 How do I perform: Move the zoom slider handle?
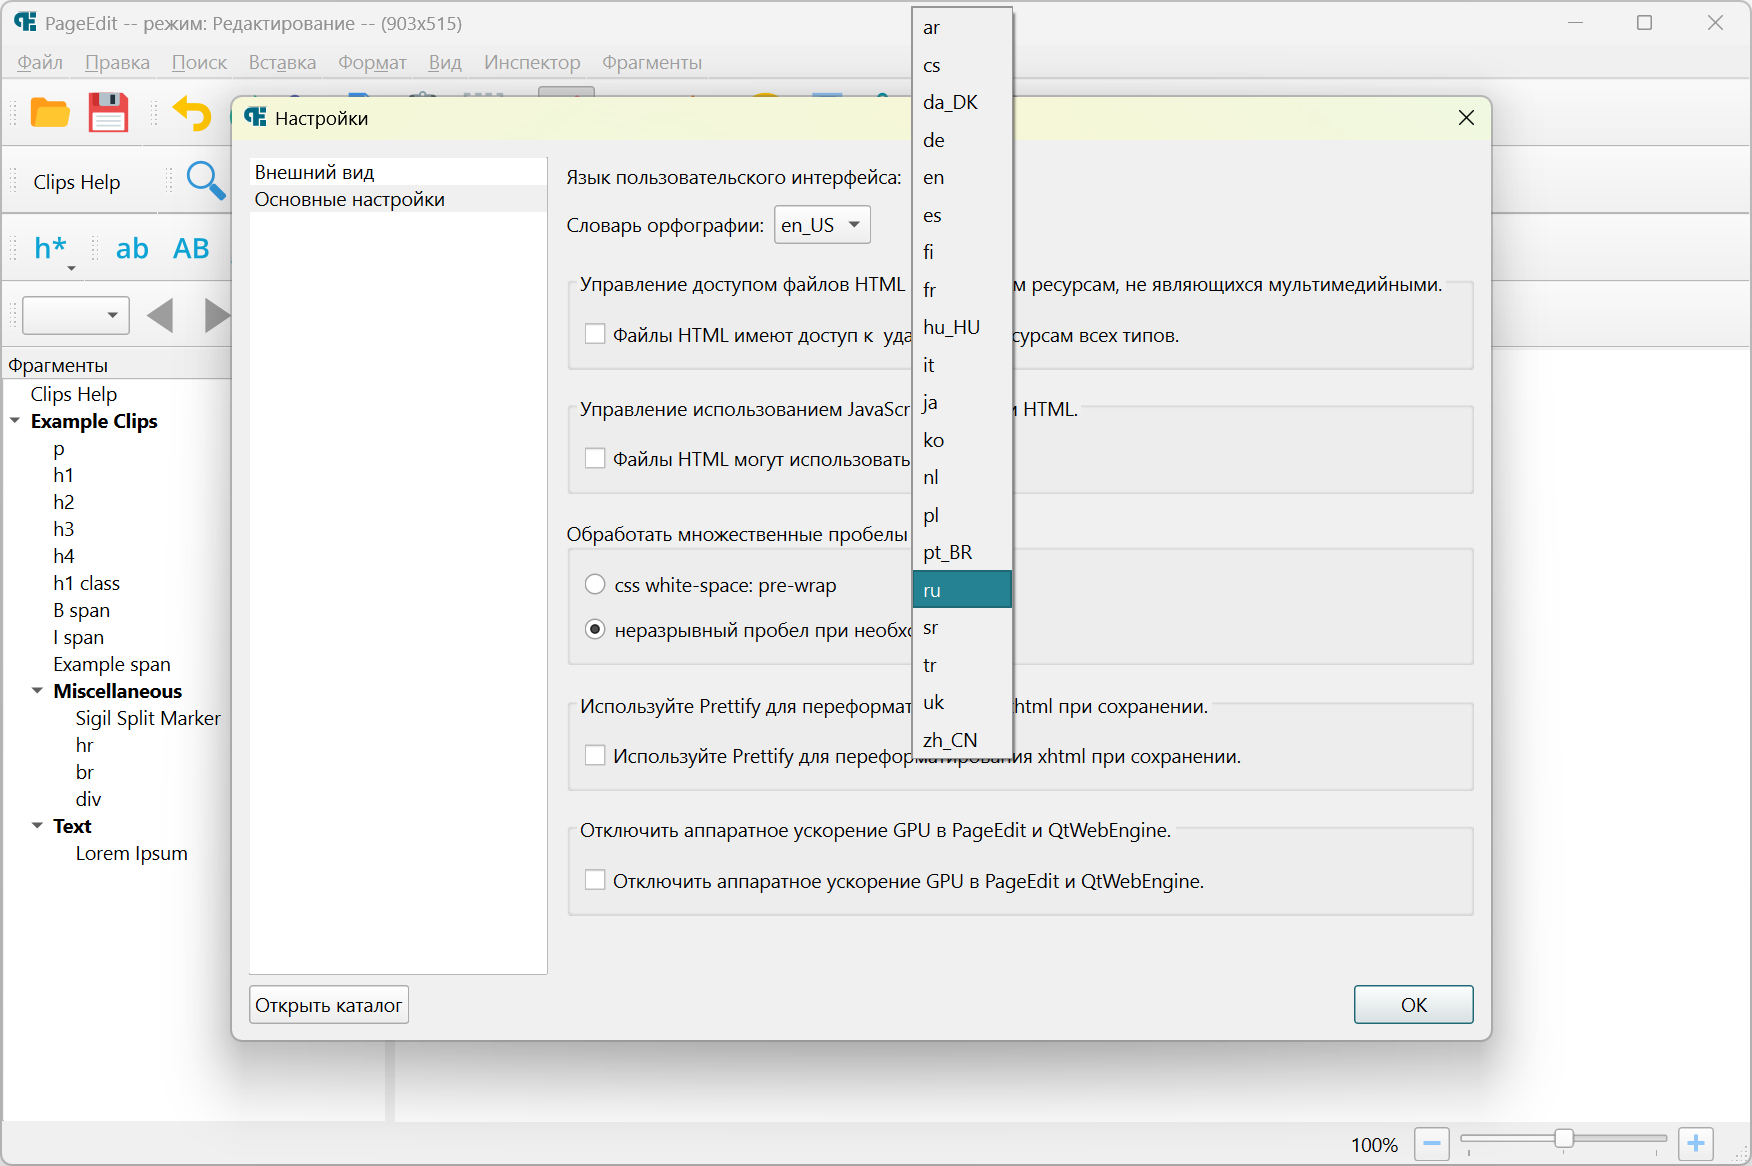1564,1139
